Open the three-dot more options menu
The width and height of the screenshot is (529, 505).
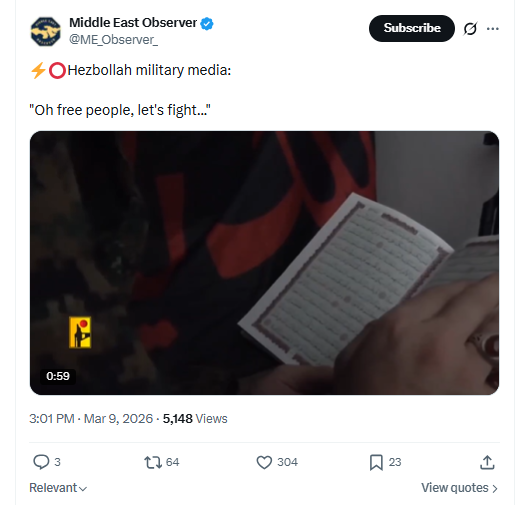(493, 29)
